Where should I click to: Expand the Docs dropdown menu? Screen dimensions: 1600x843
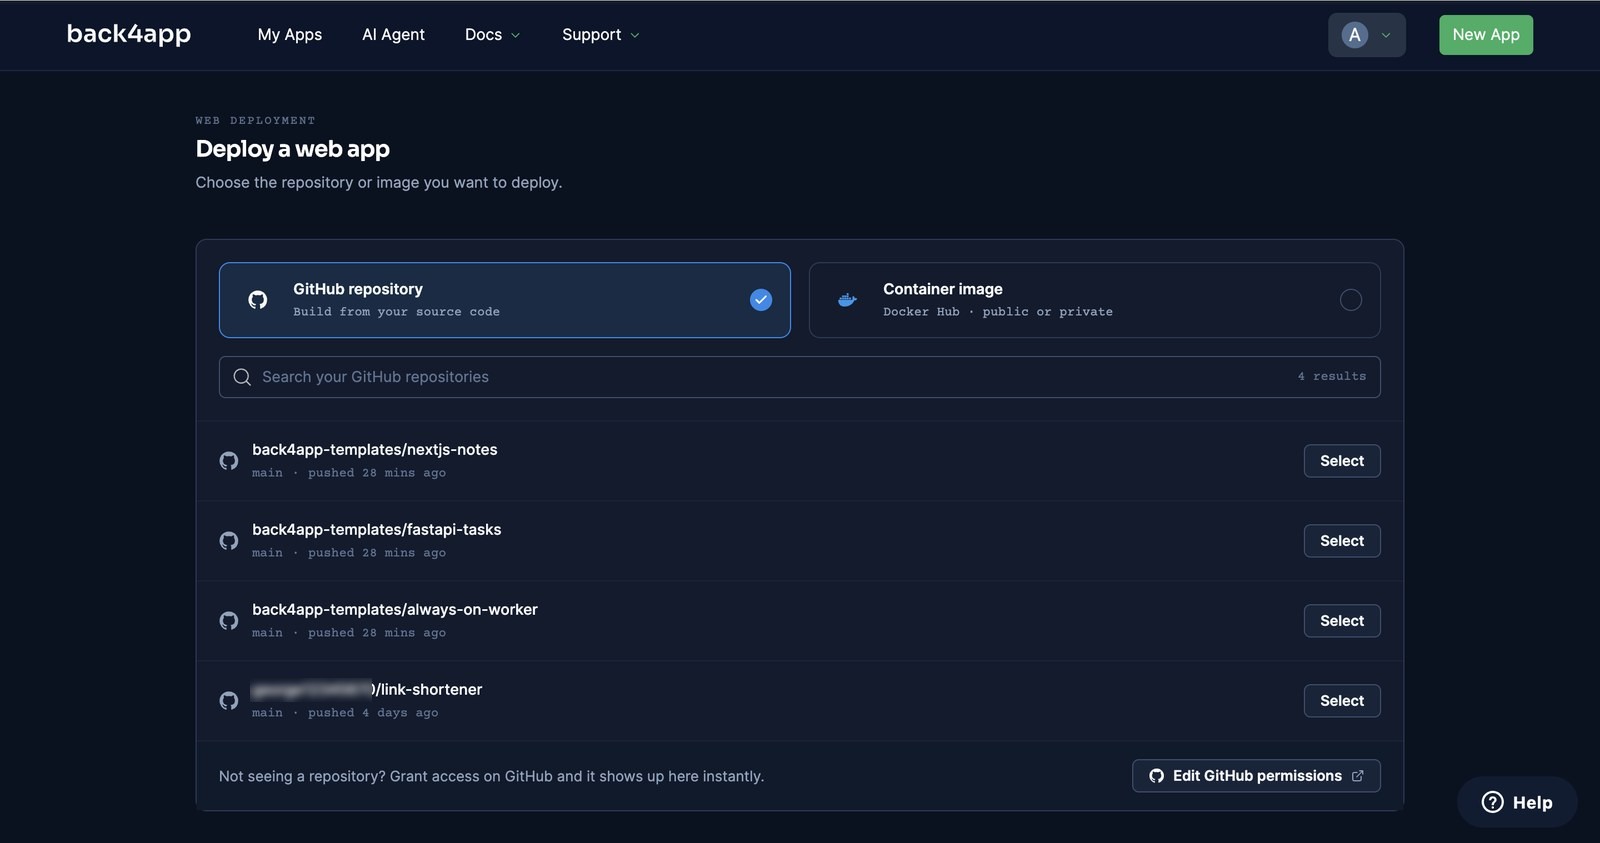[x=492, y=35]
